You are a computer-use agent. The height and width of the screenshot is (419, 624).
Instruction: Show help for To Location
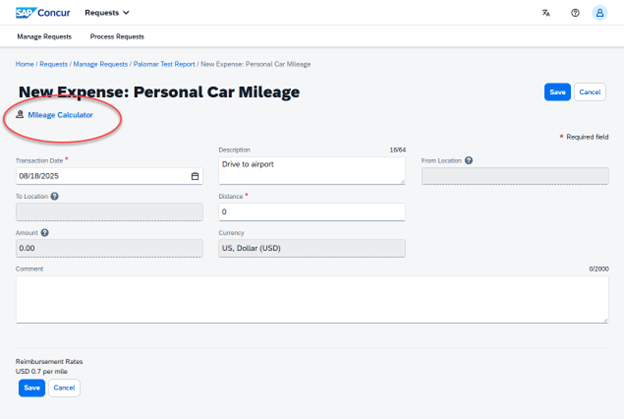(55, 196)
